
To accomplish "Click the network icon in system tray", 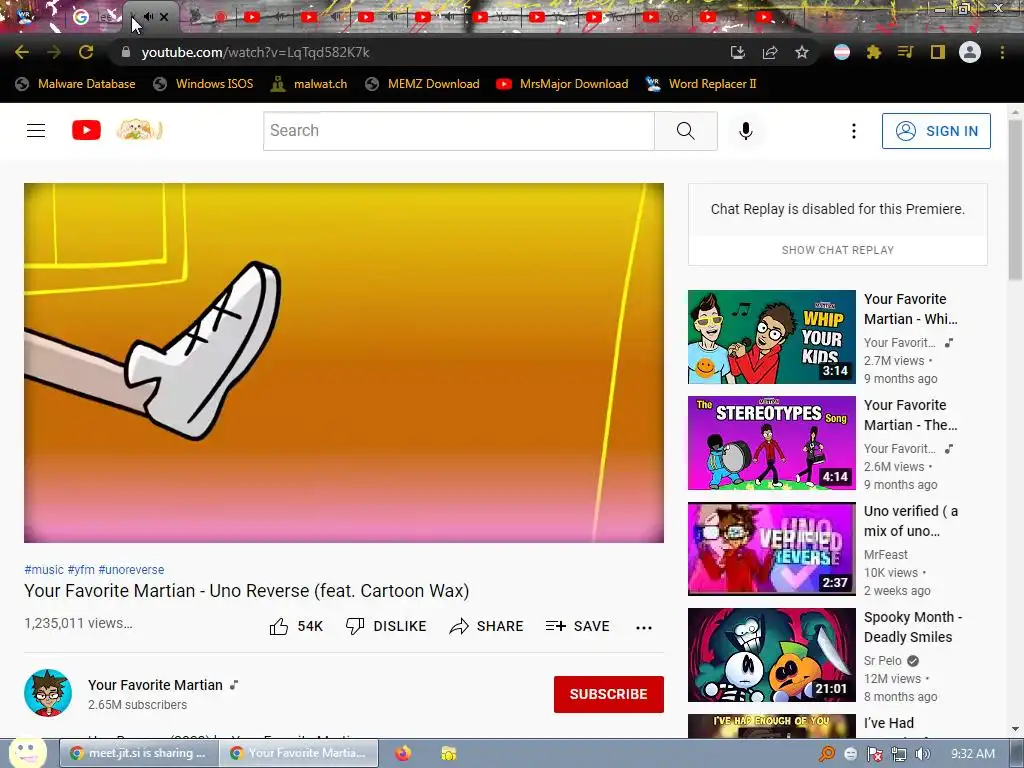I will click(x=899, y=754).
